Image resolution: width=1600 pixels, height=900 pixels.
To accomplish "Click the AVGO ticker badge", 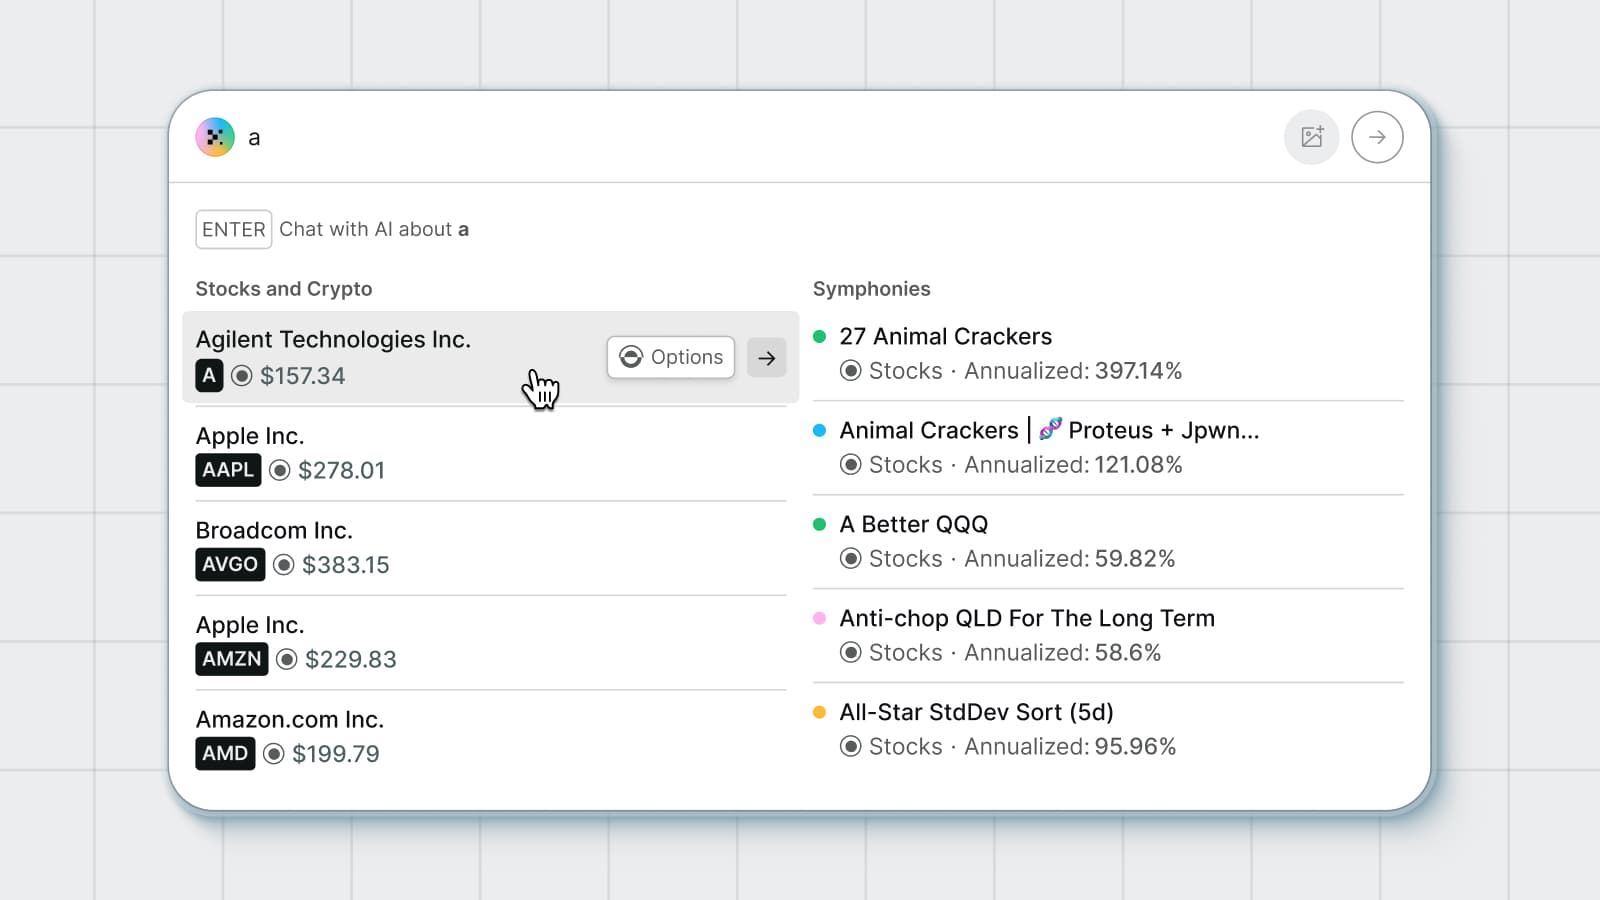I will pyautogui.click(x=230, y=565).
